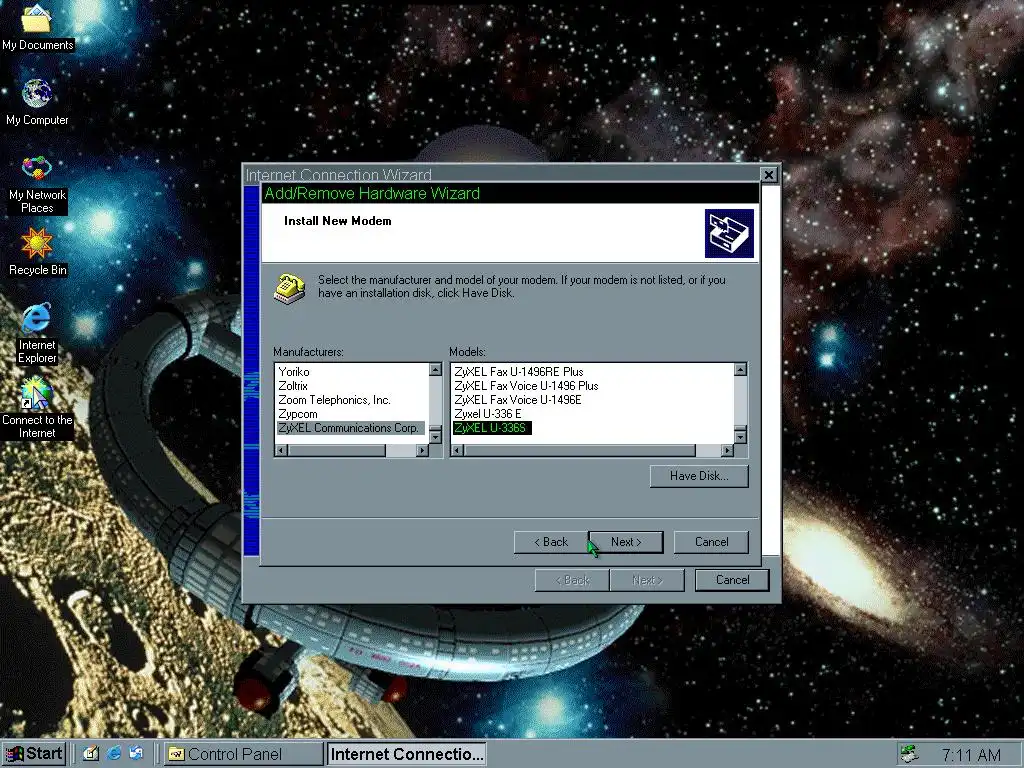Open the My Documents desktop icon
Screen dimensions: 1024x768
click(37, 27)
